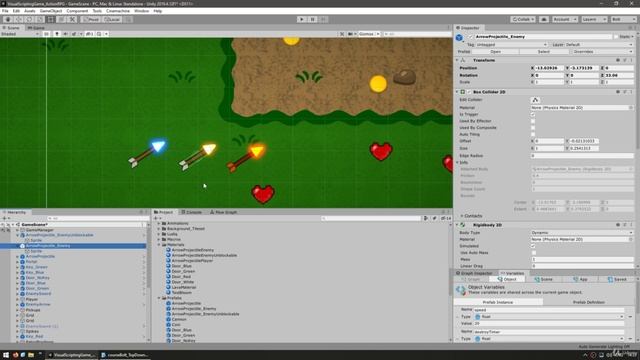Click the GameObject cube icon in Inspector
The height and width of the screenshot is (360, 640).
coord(459,38)
